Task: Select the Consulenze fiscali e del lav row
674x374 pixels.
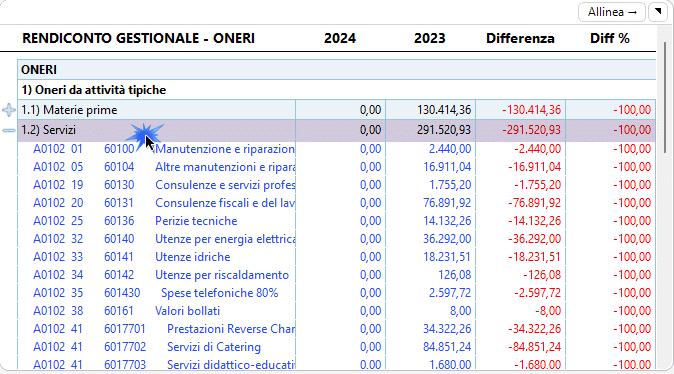Action: click(x=337, y=203)
